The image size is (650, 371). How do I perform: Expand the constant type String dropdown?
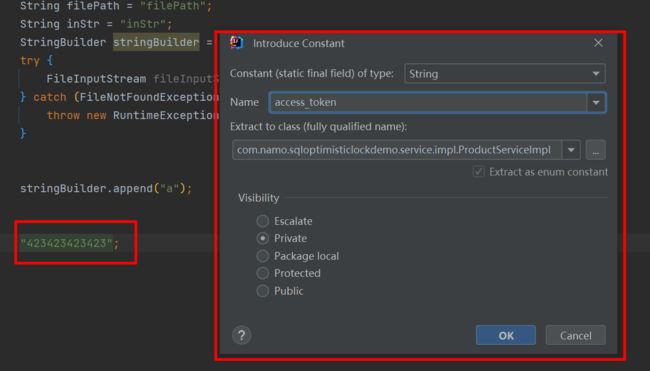[596, 74]
